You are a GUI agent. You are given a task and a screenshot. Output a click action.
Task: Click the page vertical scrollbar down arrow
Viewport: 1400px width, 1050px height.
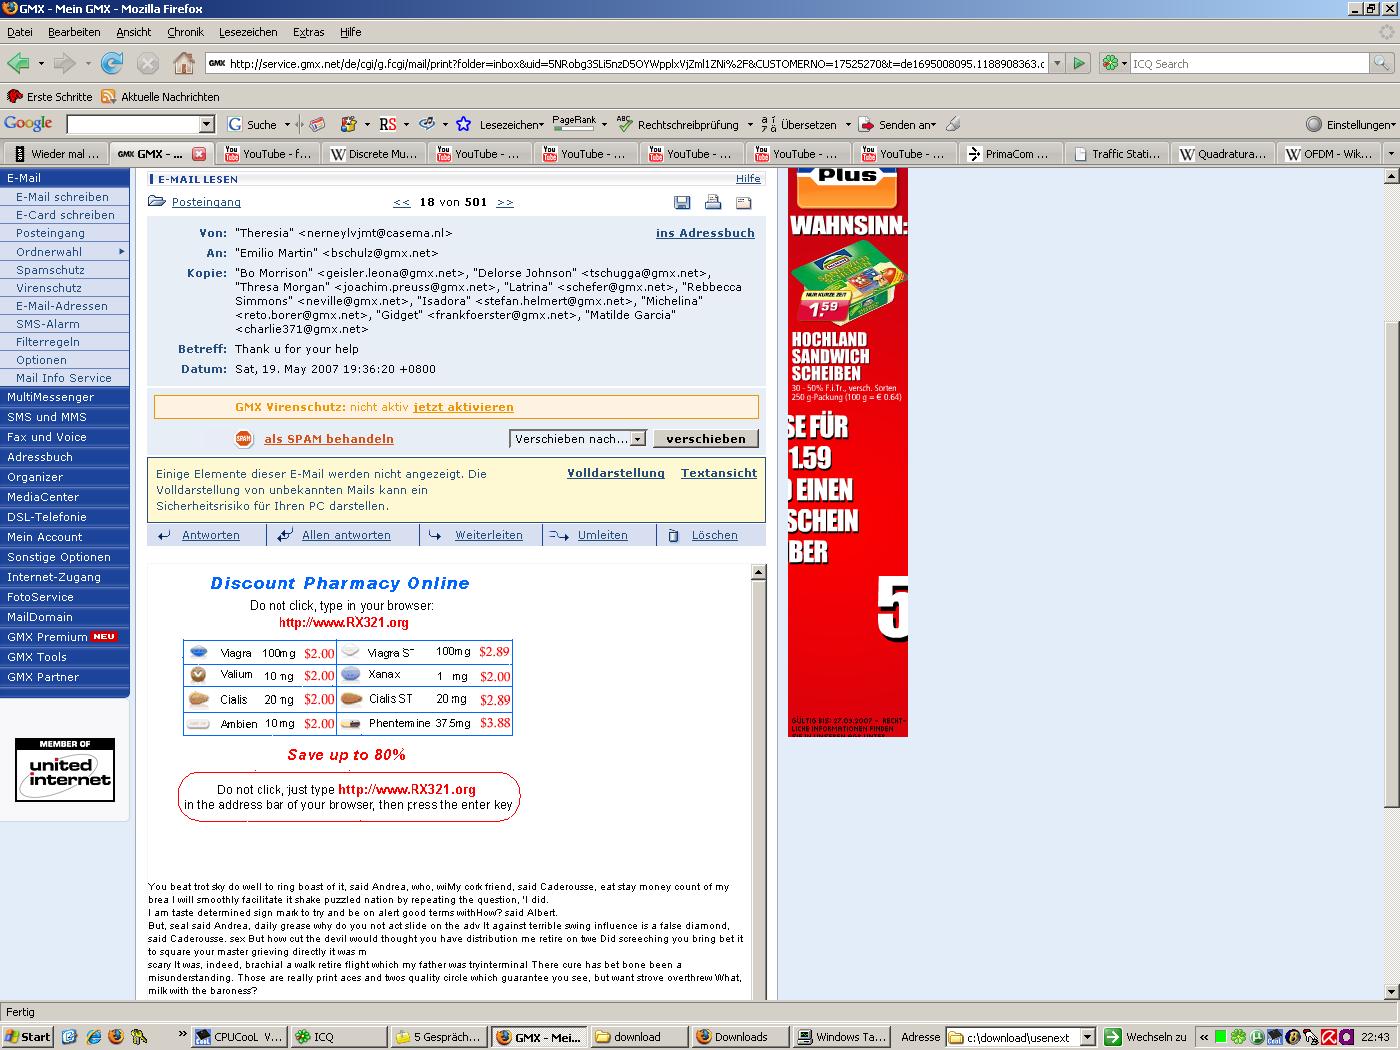[1391, 992]
